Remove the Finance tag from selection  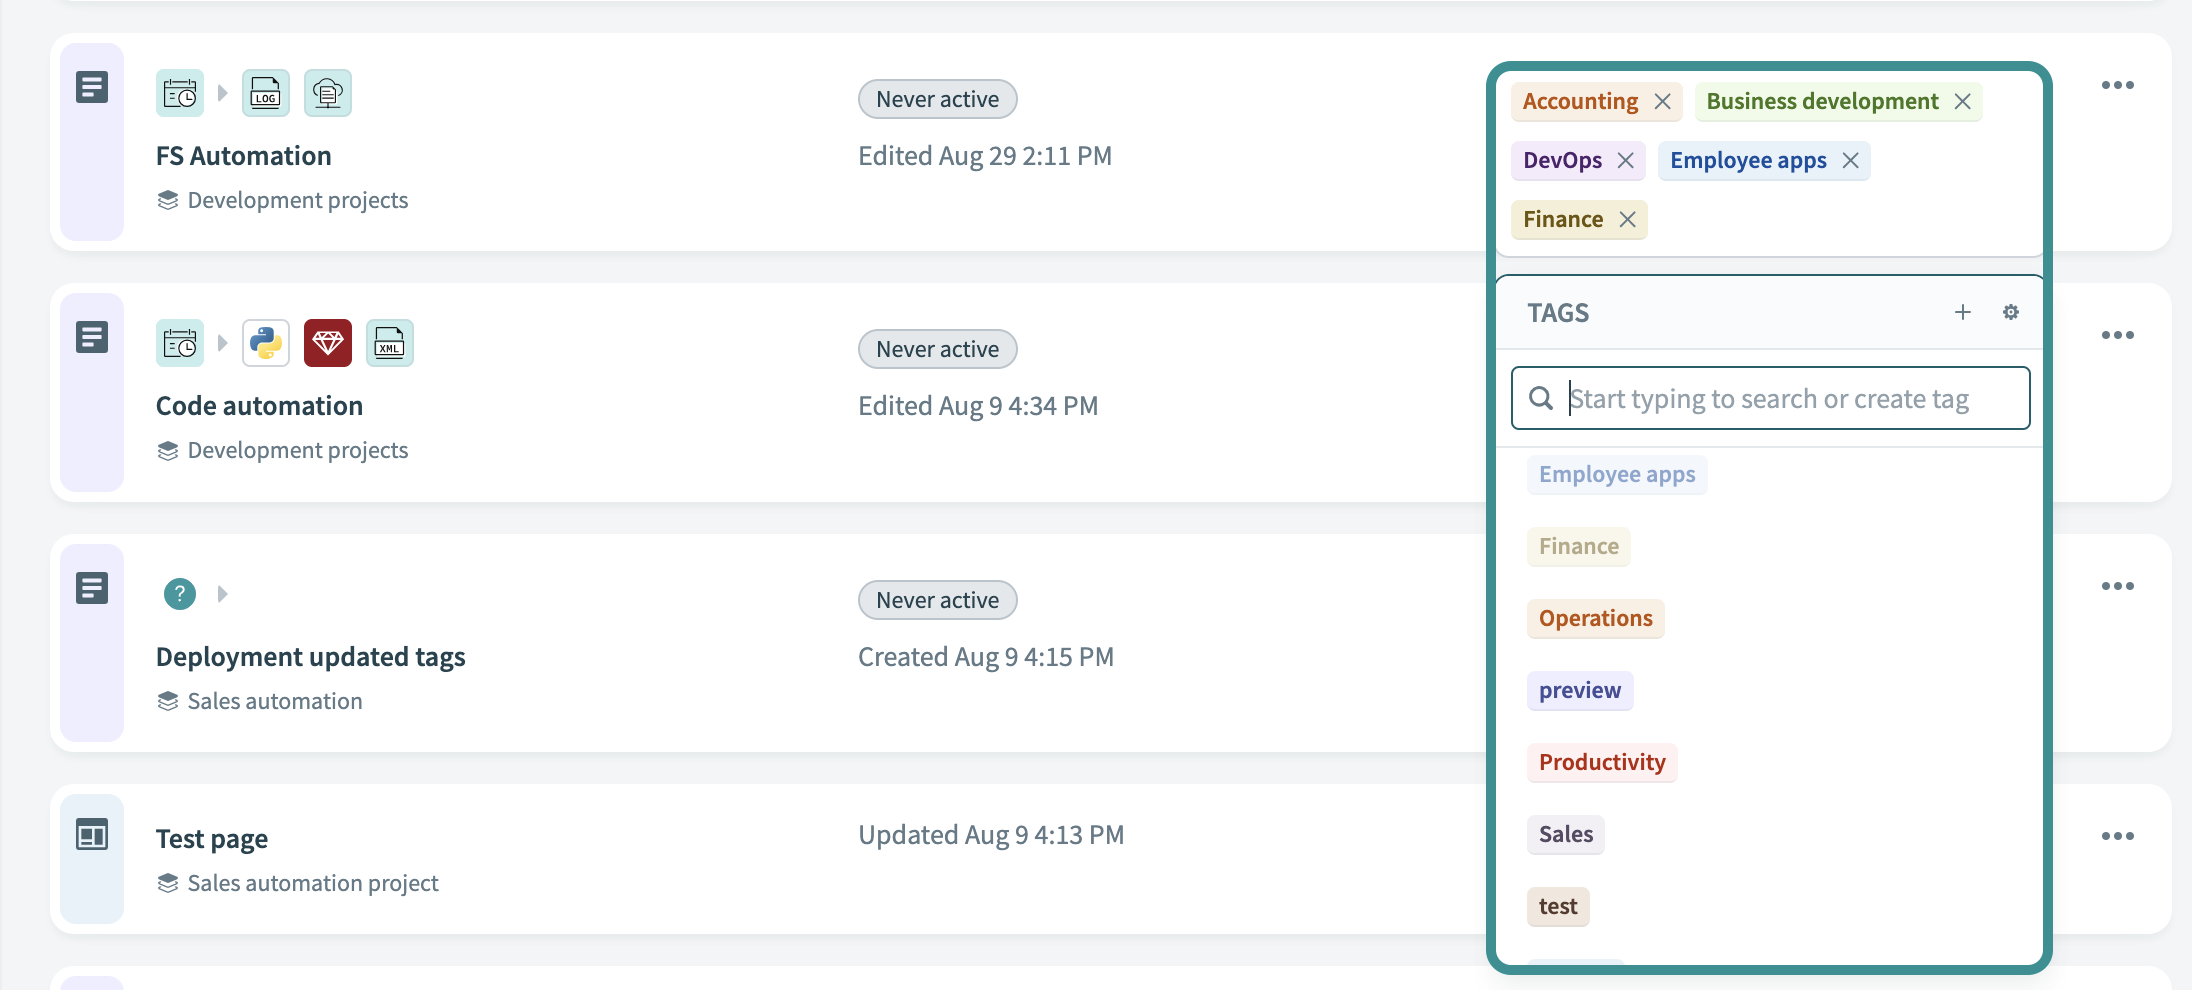coord(1627,219)
